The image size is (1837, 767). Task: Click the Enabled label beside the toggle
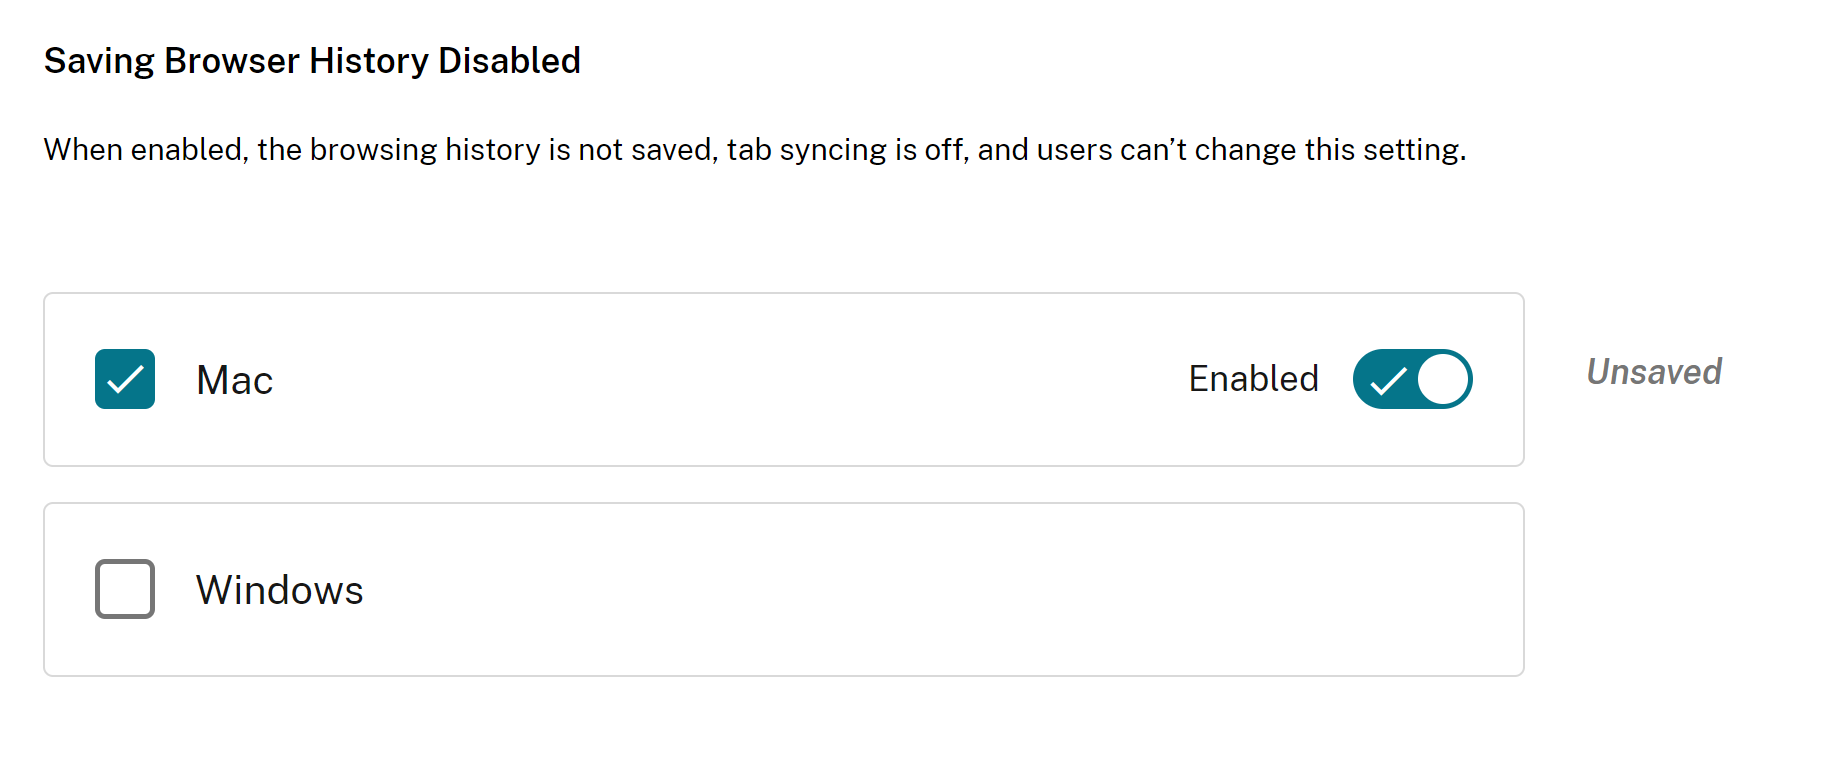[1253, 379]
